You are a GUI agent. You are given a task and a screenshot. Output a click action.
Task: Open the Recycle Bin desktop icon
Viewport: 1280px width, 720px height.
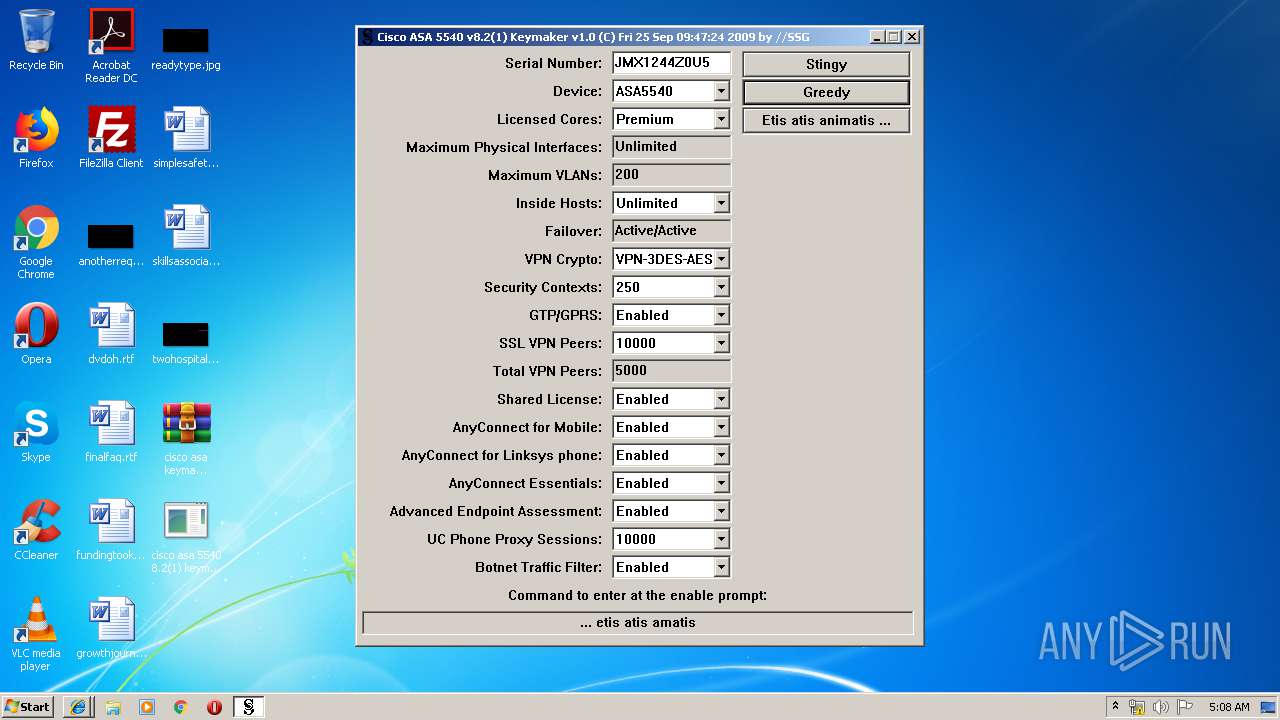click(36, 40)
